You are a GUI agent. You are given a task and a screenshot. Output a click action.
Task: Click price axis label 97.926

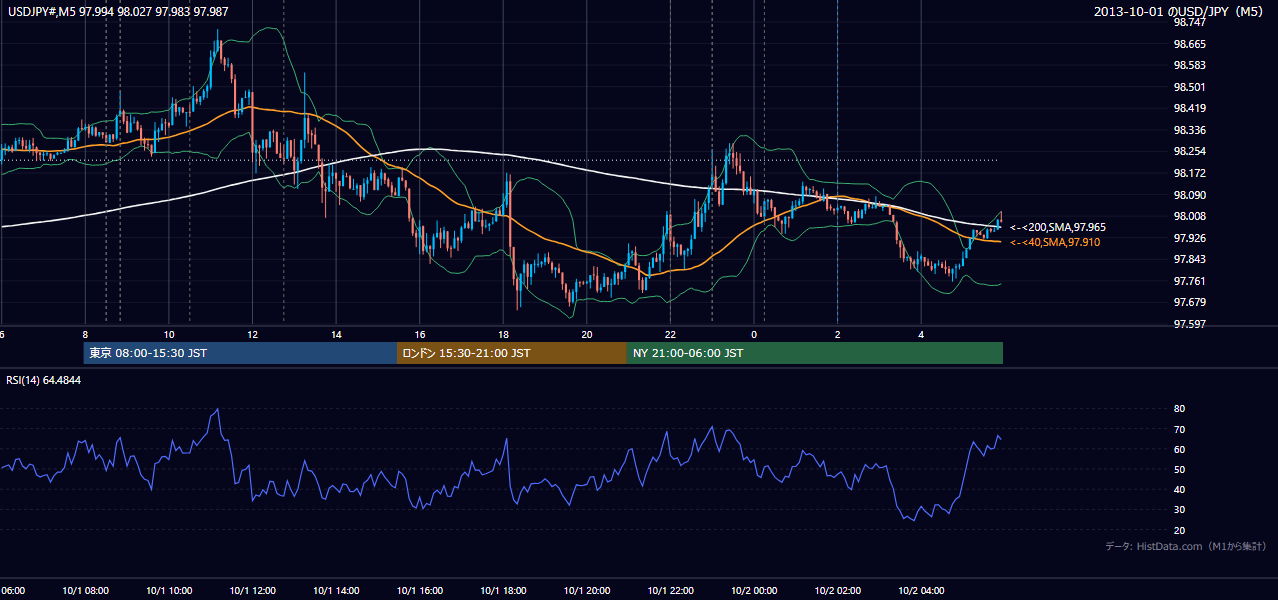point(1189,238)
